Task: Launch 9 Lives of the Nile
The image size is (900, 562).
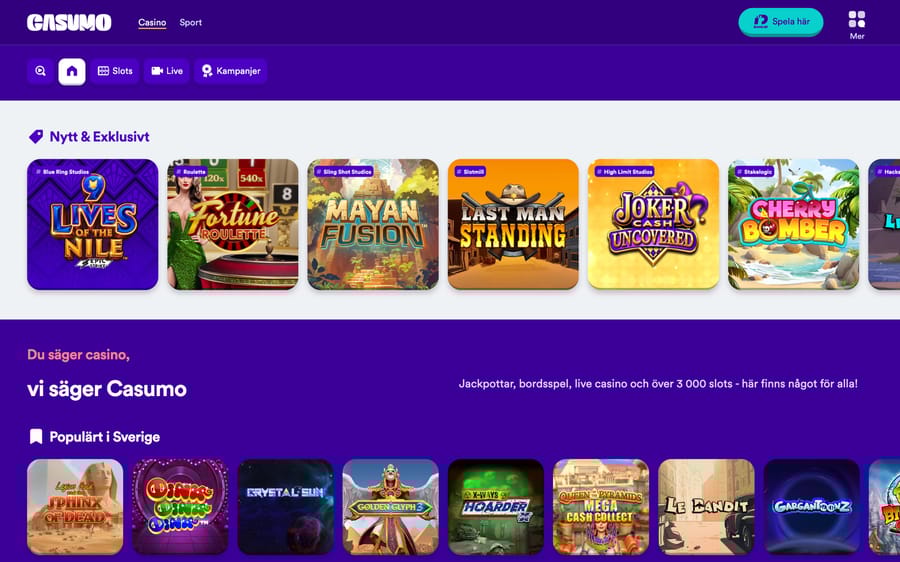Action: click(x=92, y=224)
